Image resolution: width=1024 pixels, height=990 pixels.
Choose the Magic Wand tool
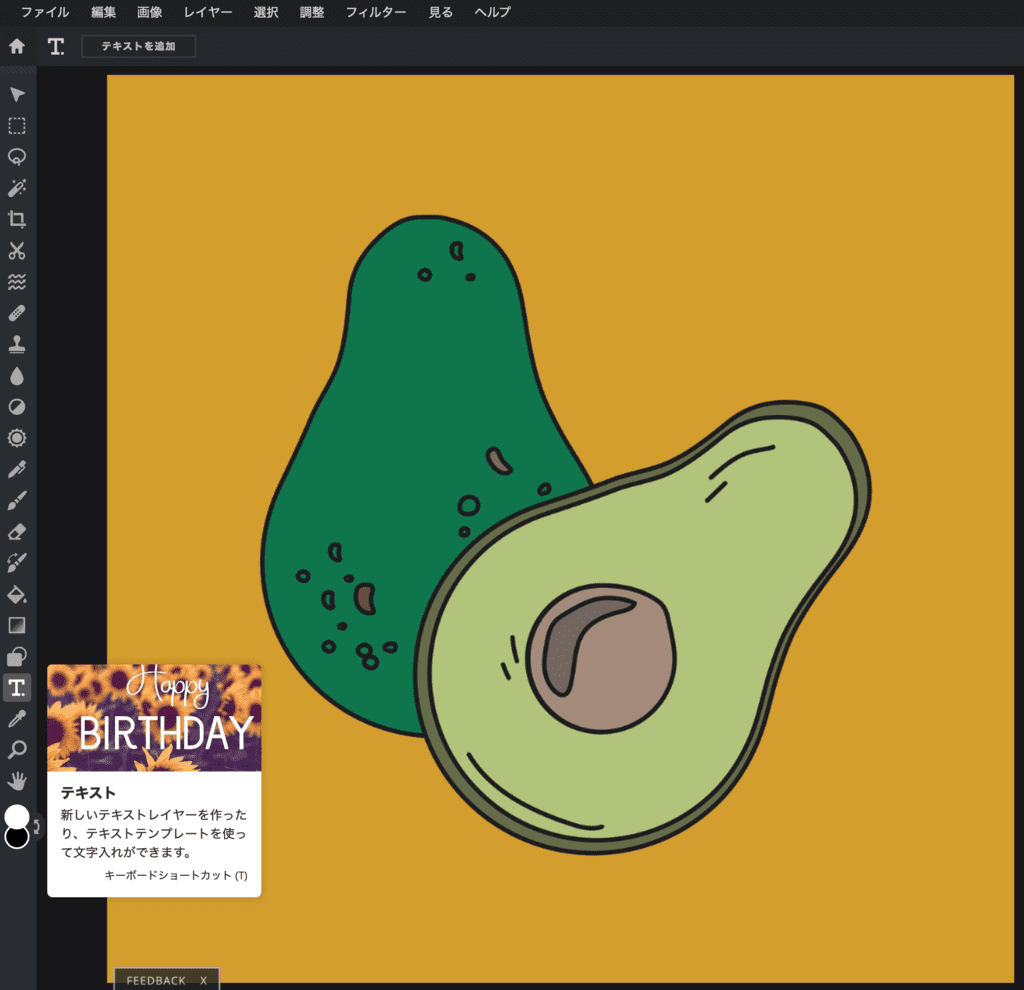tap(17, 188)
